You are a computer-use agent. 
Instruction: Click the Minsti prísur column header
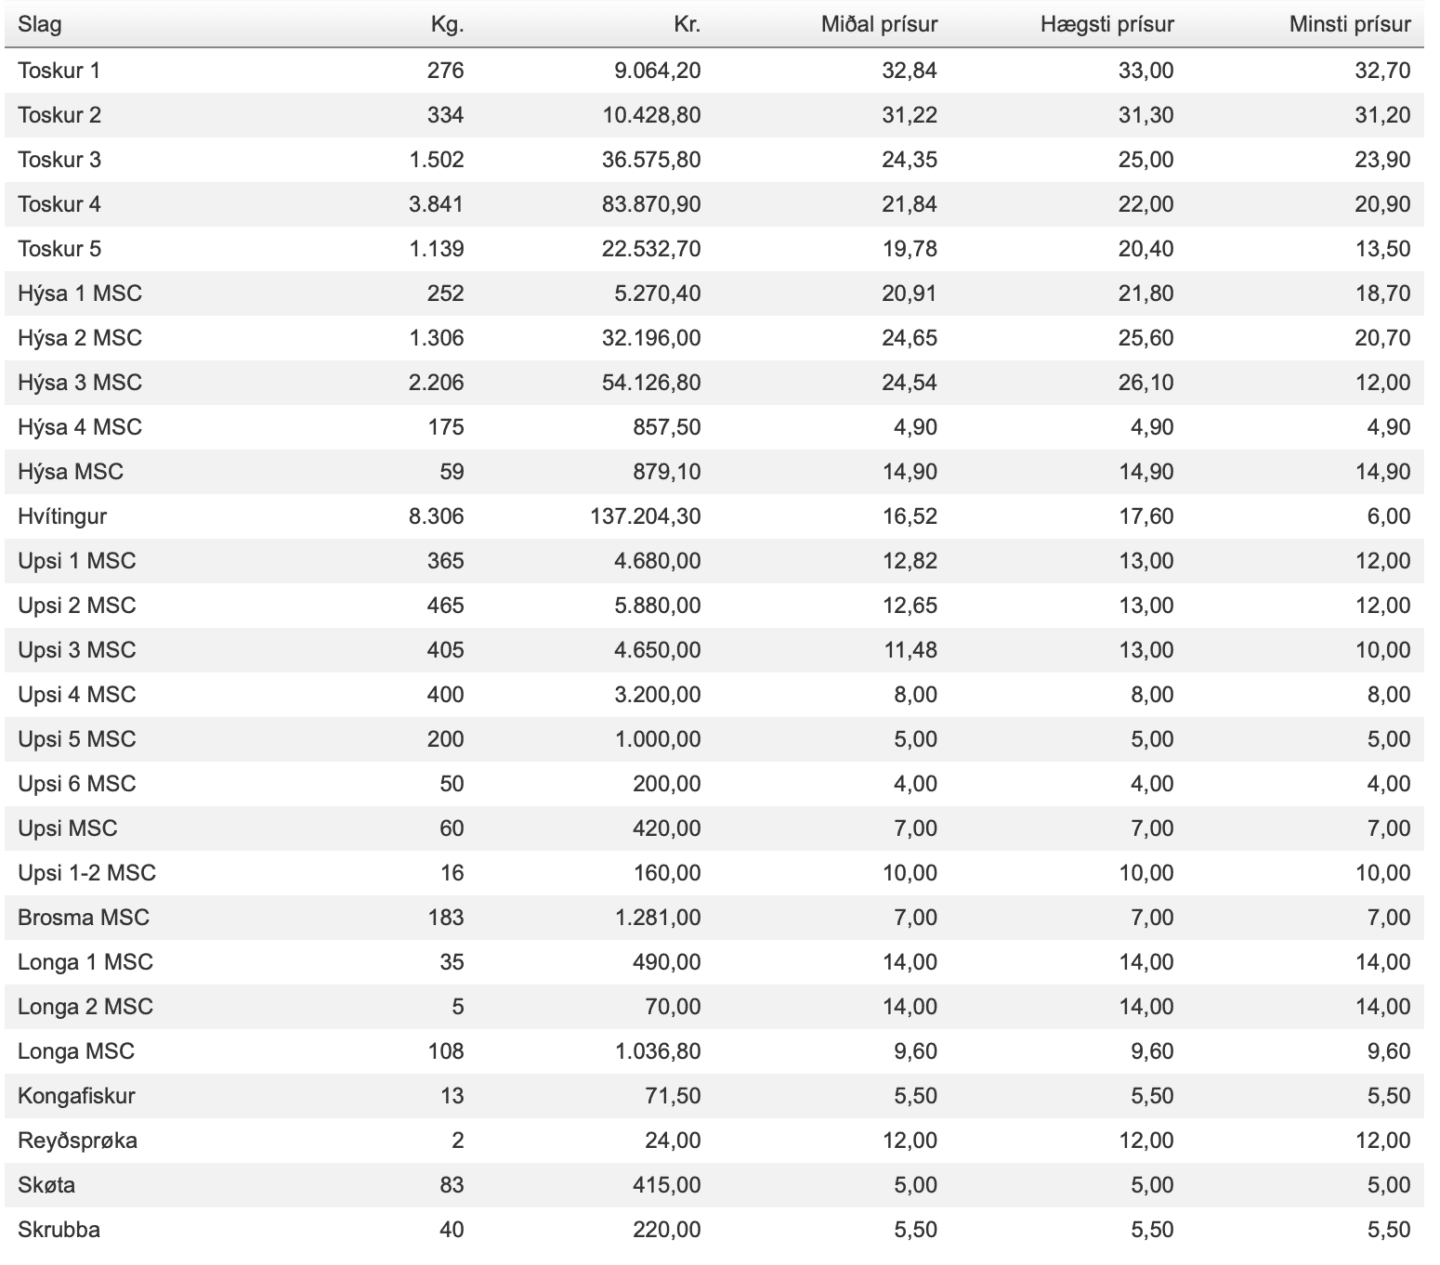coord(1349,24)
